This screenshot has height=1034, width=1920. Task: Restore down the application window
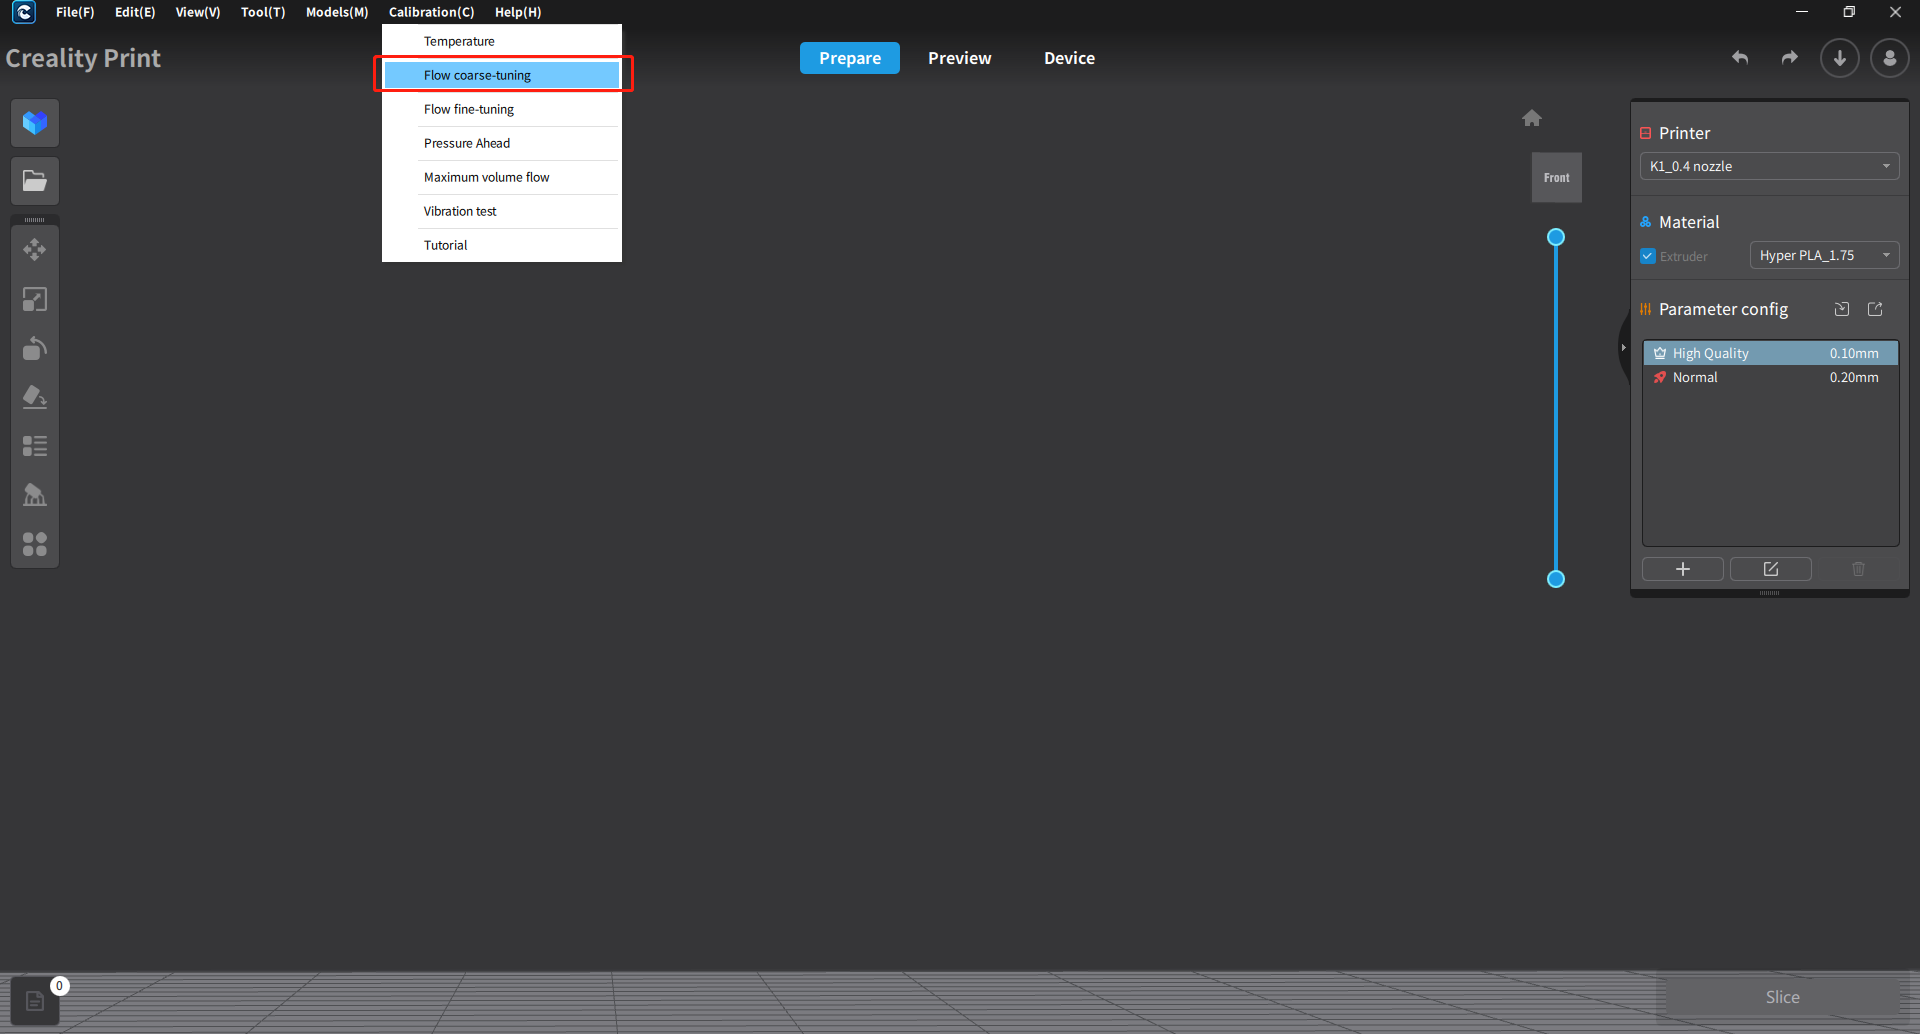pyautogui.click(x=1849, y=12)
